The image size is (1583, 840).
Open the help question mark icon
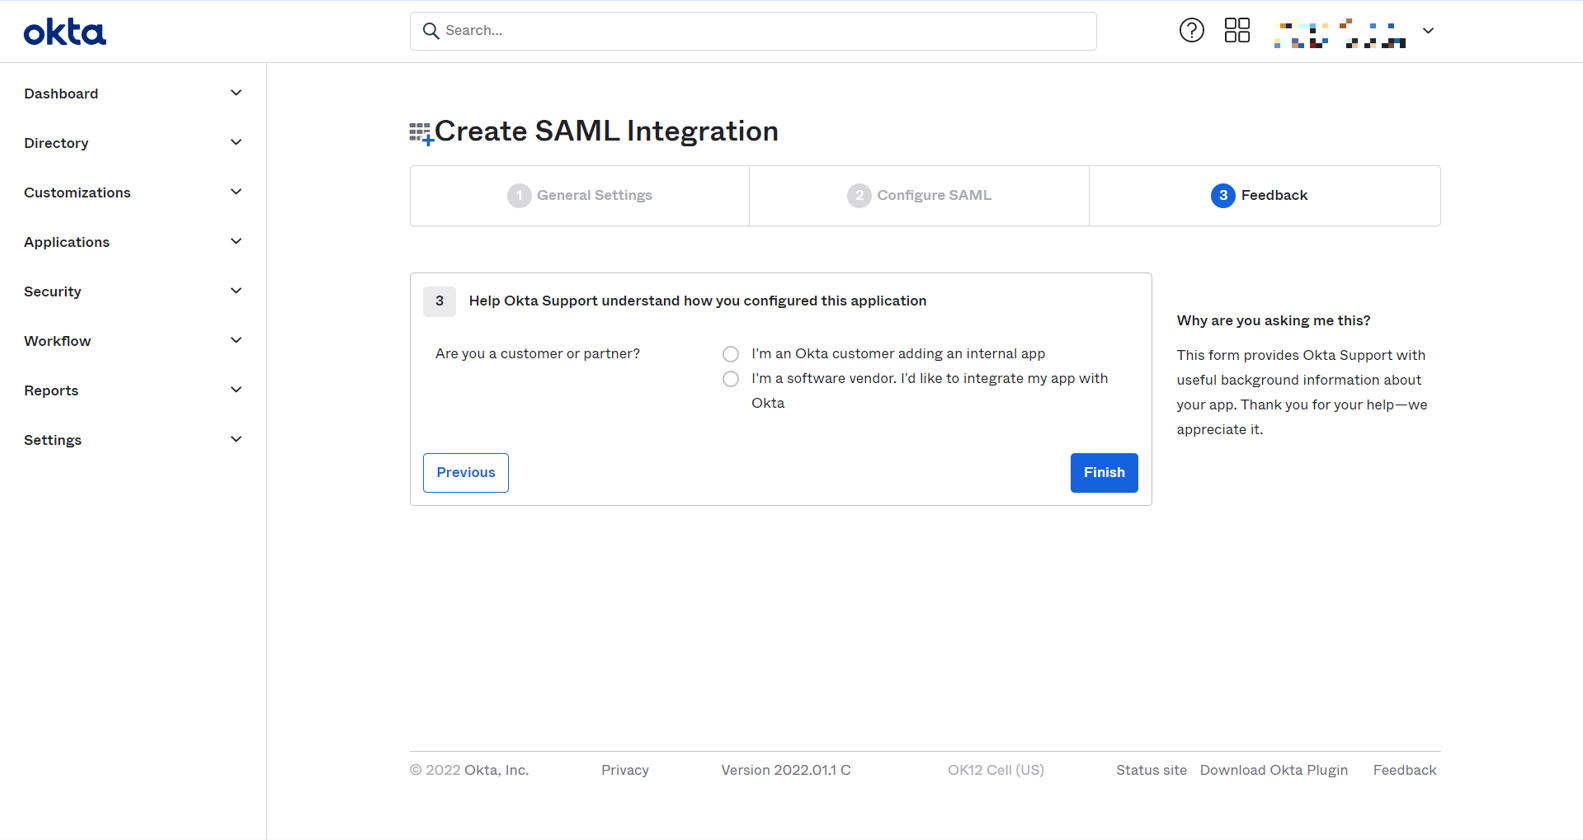[1191, 31]
